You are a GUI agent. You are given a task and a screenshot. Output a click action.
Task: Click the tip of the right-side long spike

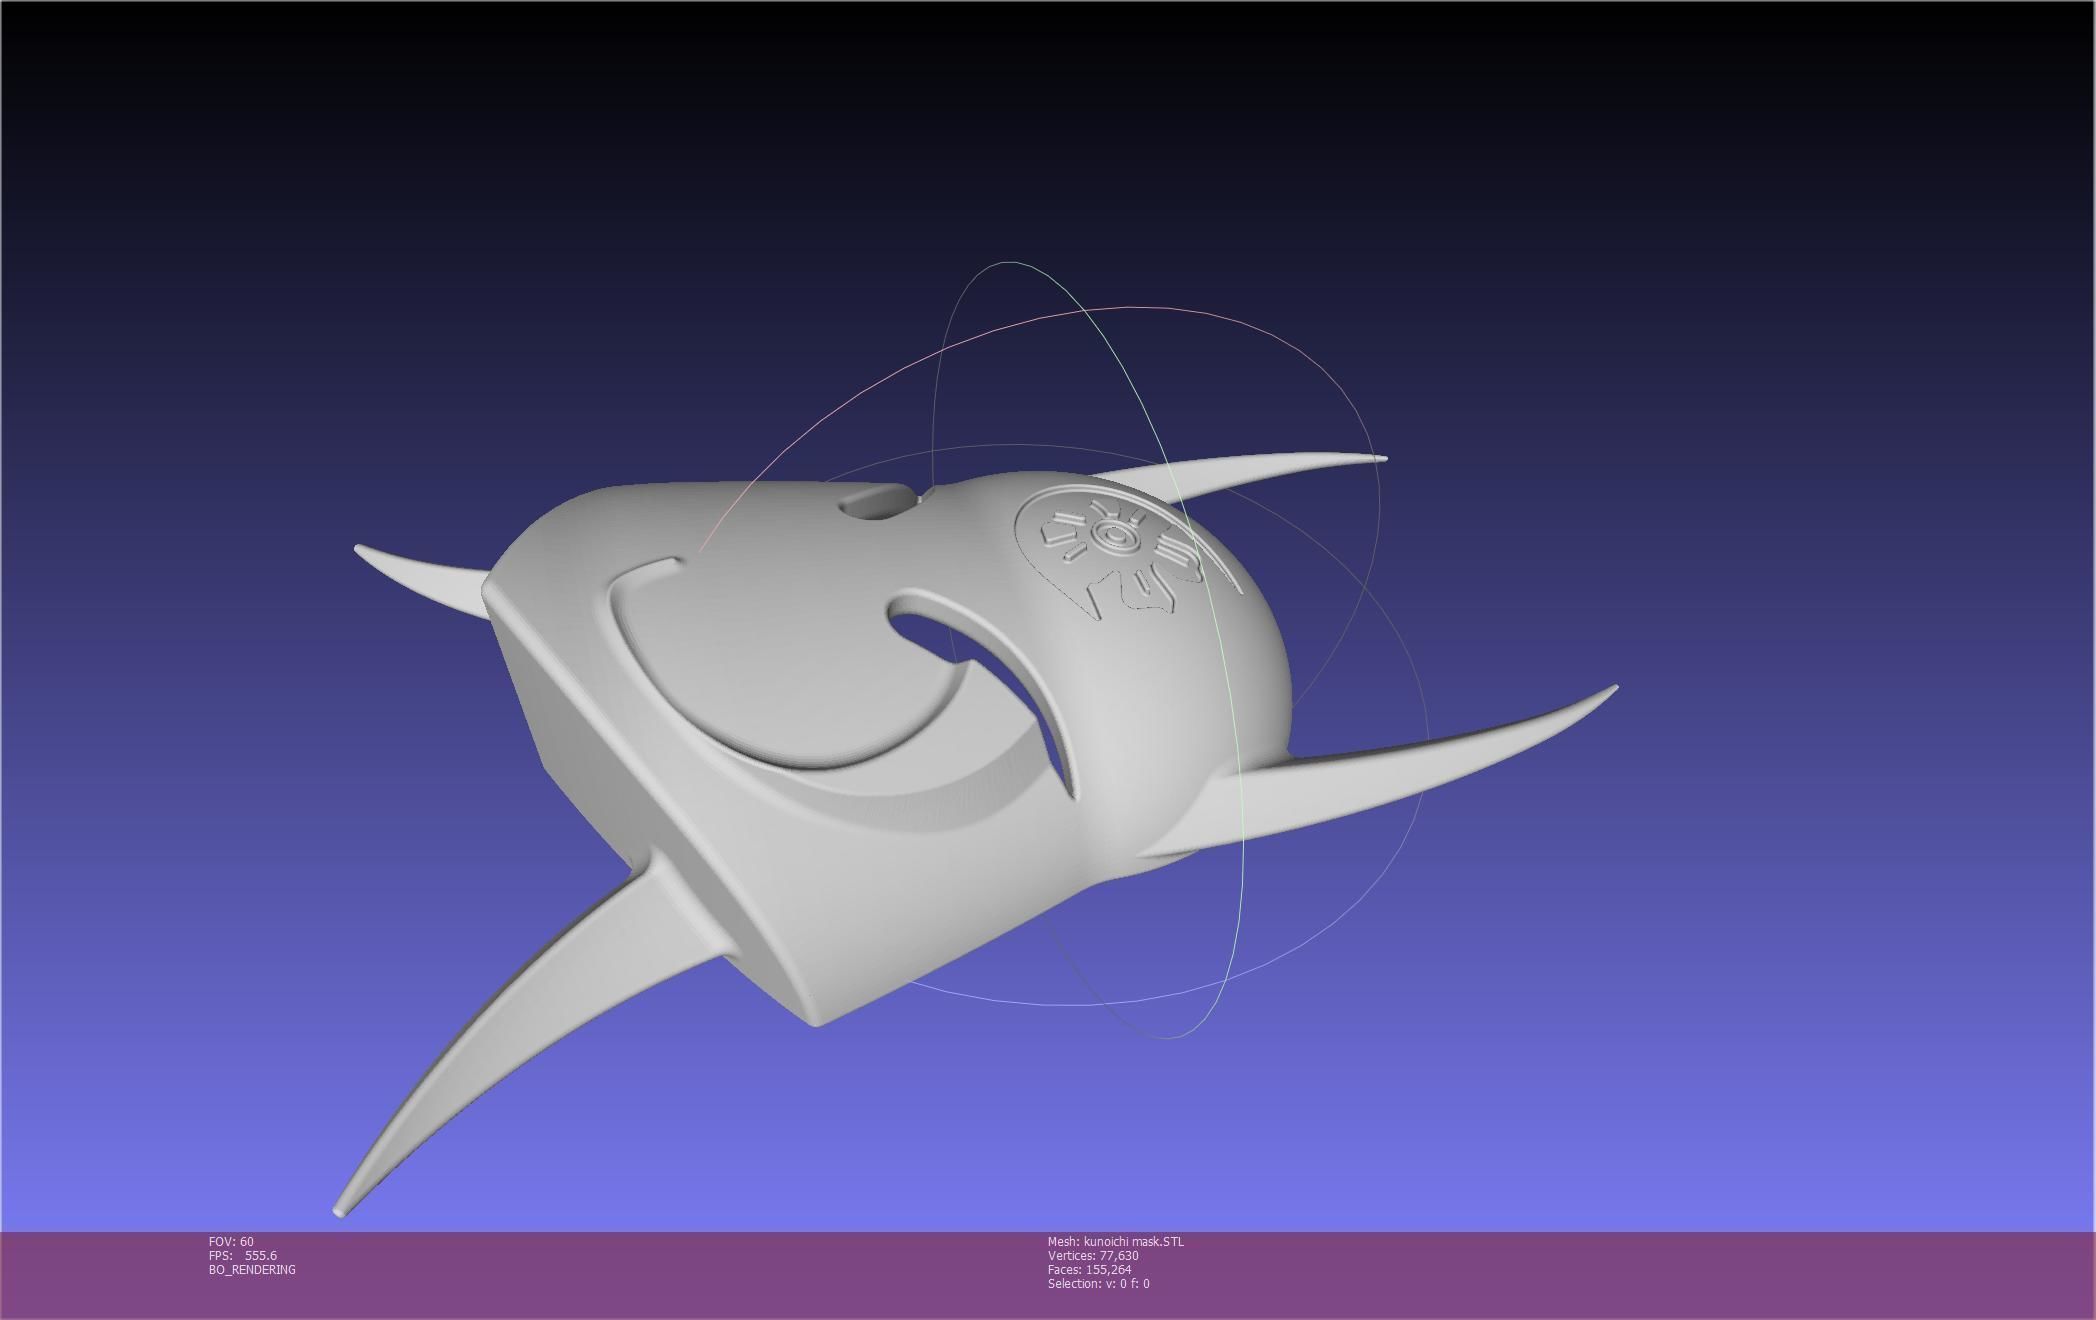pos(1613,688)
